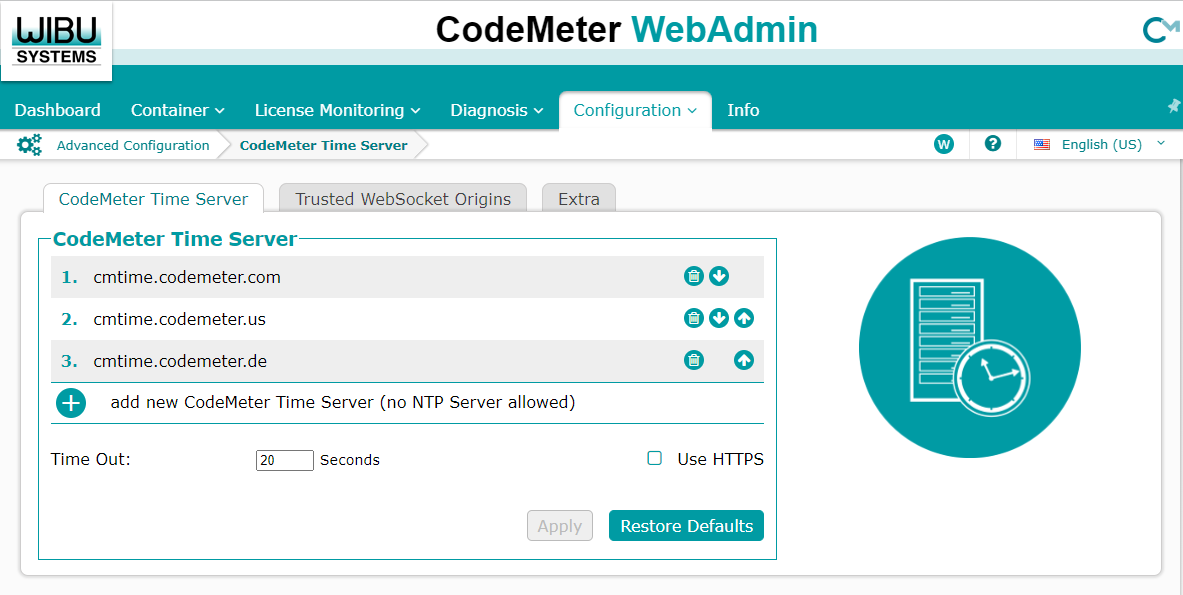
Task: Open the License Monitoring dropdown
Action: point(337,110)
